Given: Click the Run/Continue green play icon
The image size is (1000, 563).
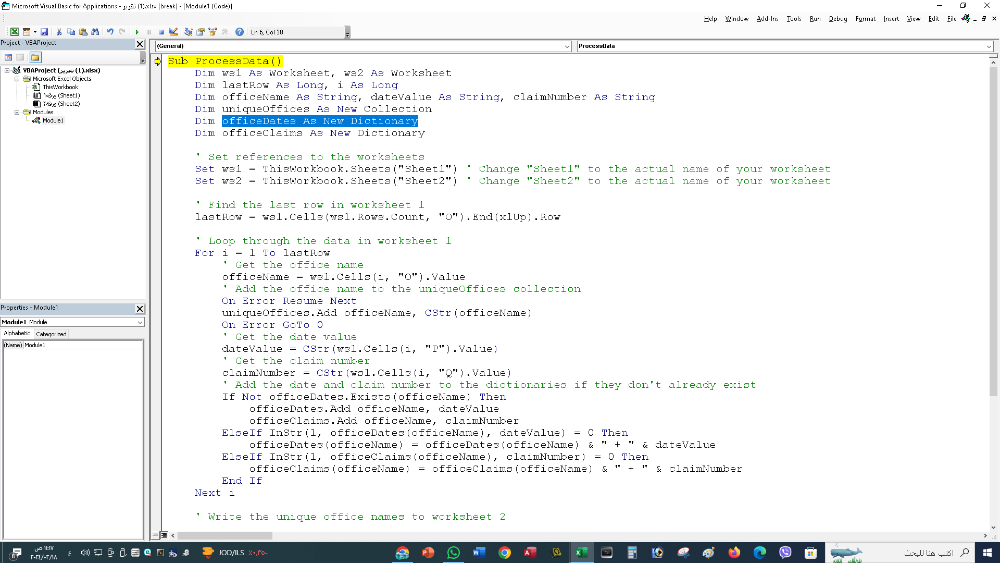Looking at the screenshot, I should [x=136, y=32].
